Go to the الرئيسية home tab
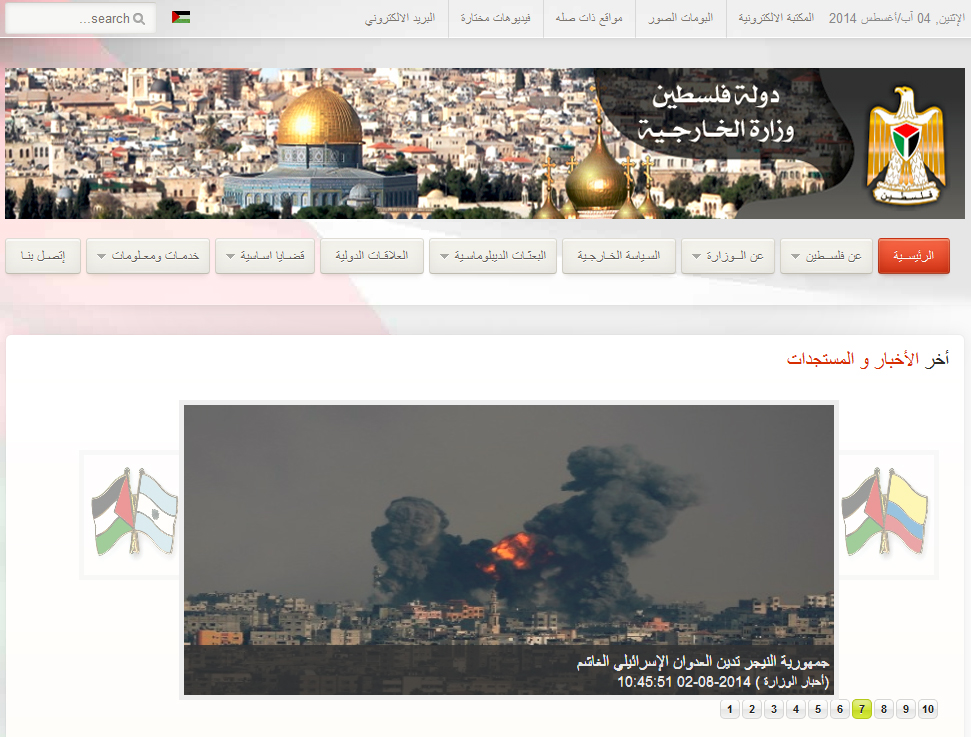The image size is (971, 737). [913, 256]
